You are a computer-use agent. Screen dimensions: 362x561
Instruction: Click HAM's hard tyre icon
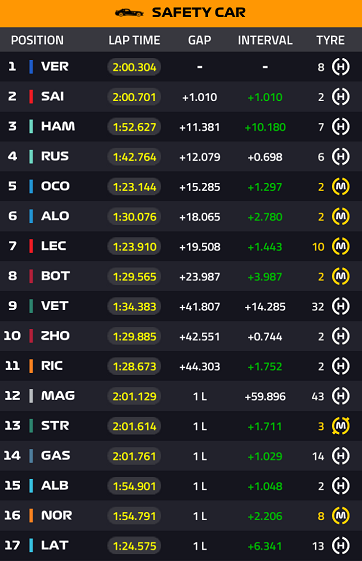[x=341, y=127]
